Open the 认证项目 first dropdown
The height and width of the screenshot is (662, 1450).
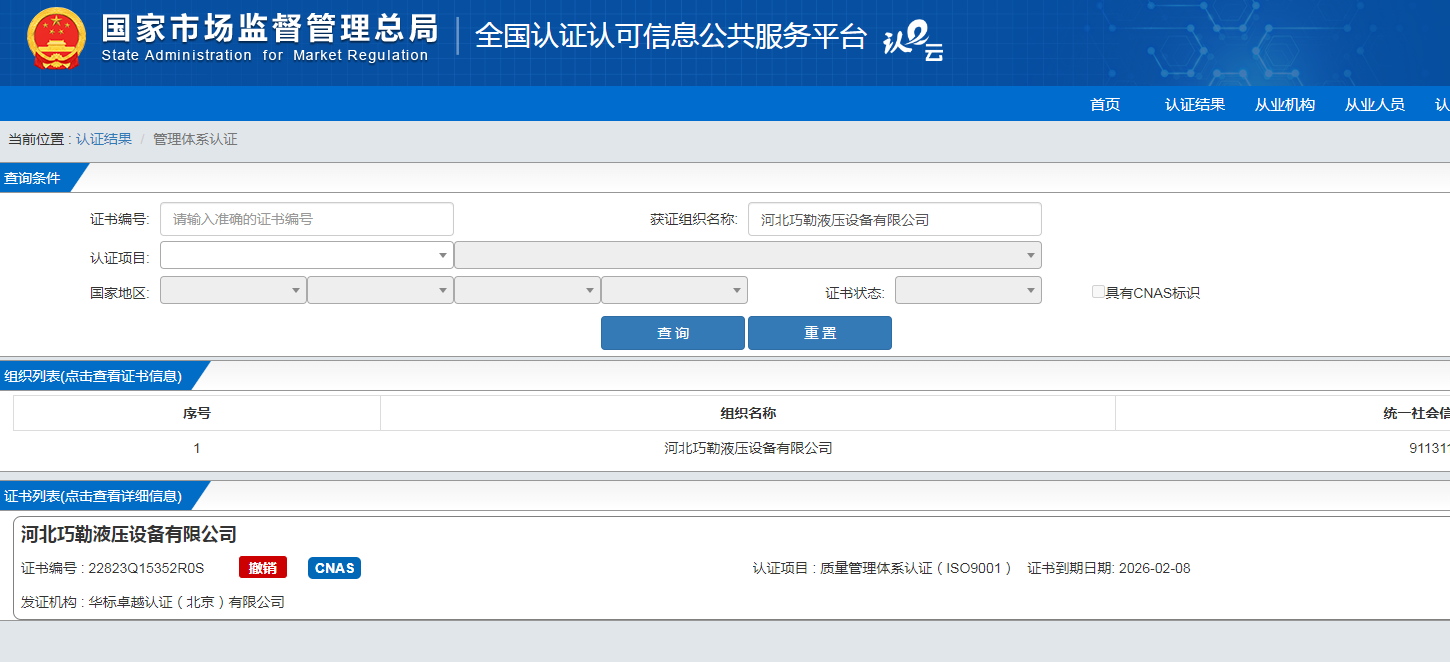click(x=307, y=255)
